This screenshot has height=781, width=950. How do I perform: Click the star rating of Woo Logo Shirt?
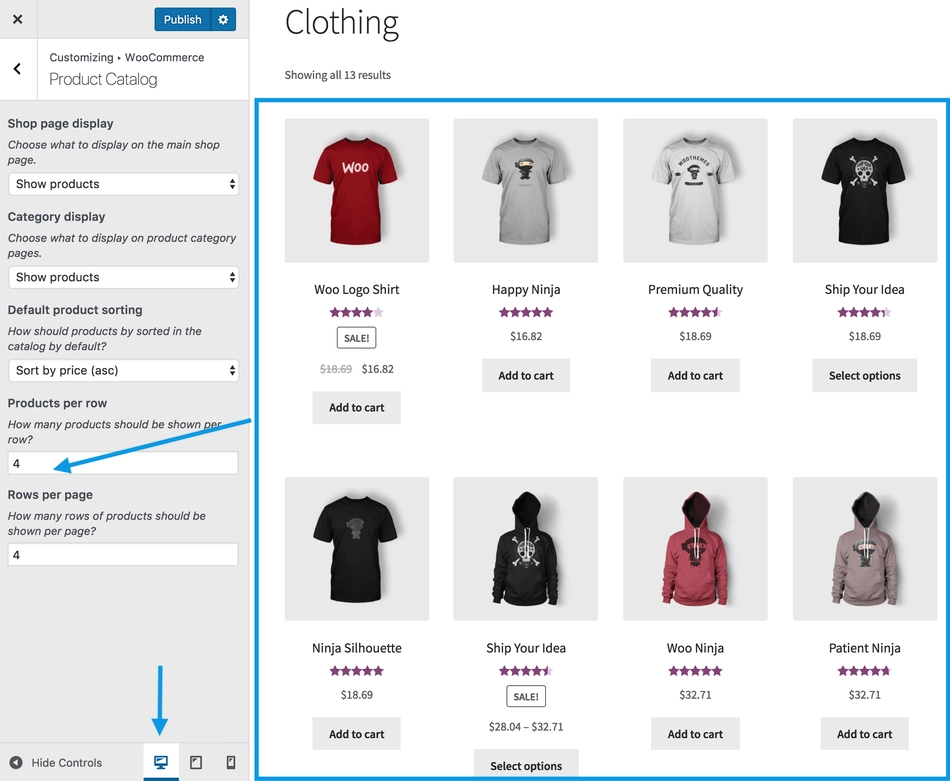(x=356, y=313)
